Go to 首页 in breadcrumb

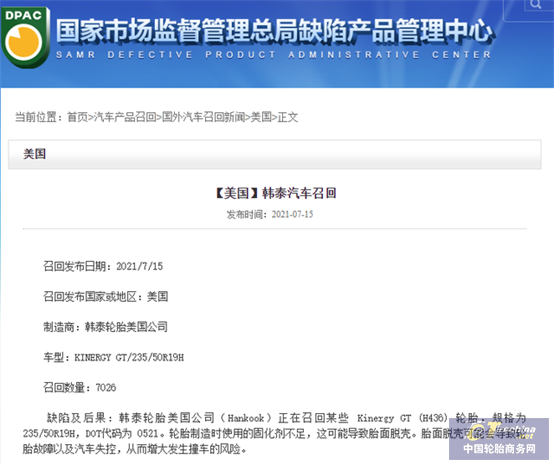[x=77, y=117]
